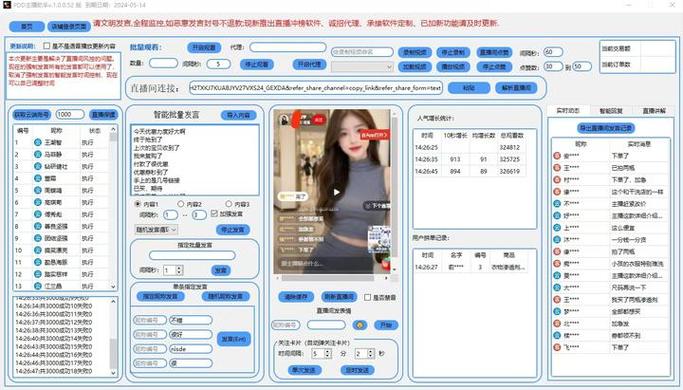This screenshot has width=683, height=390.
Task: Click the streamer avatar atop the video
Action: point(284,119)
